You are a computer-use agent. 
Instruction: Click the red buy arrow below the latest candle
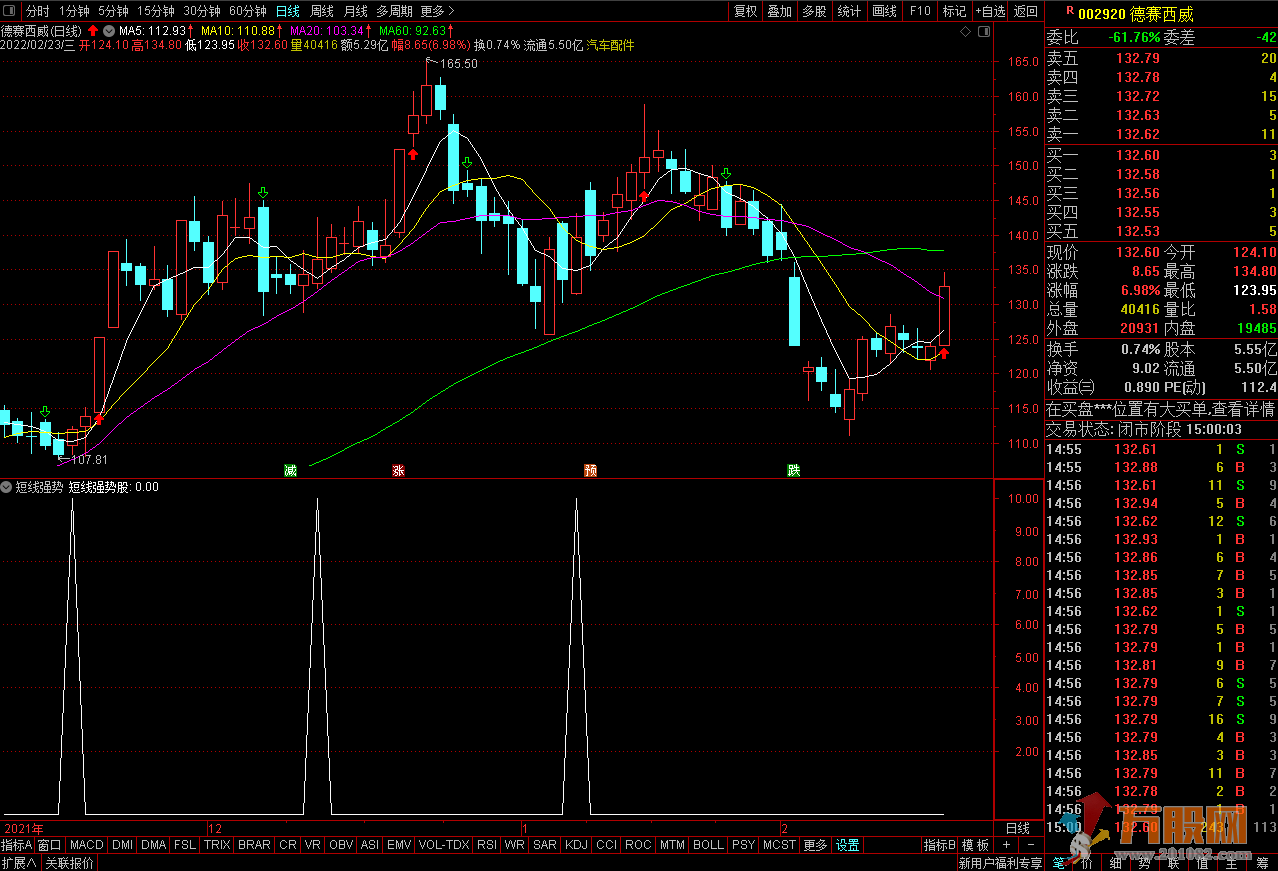click(x=943, y=353)
